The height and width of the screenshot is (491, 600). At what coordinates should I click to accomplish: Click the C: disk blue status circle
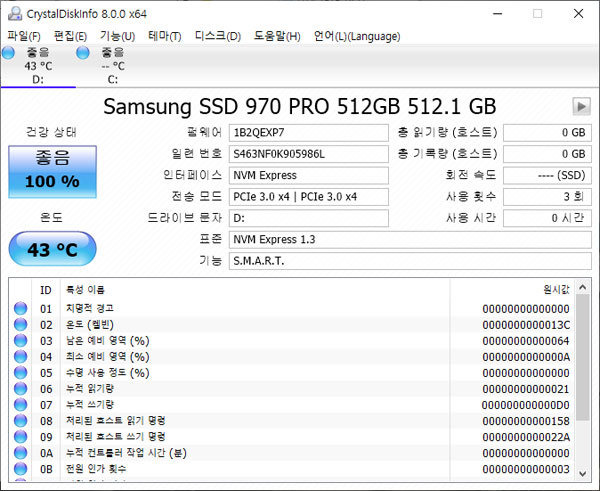click(83, 53)
